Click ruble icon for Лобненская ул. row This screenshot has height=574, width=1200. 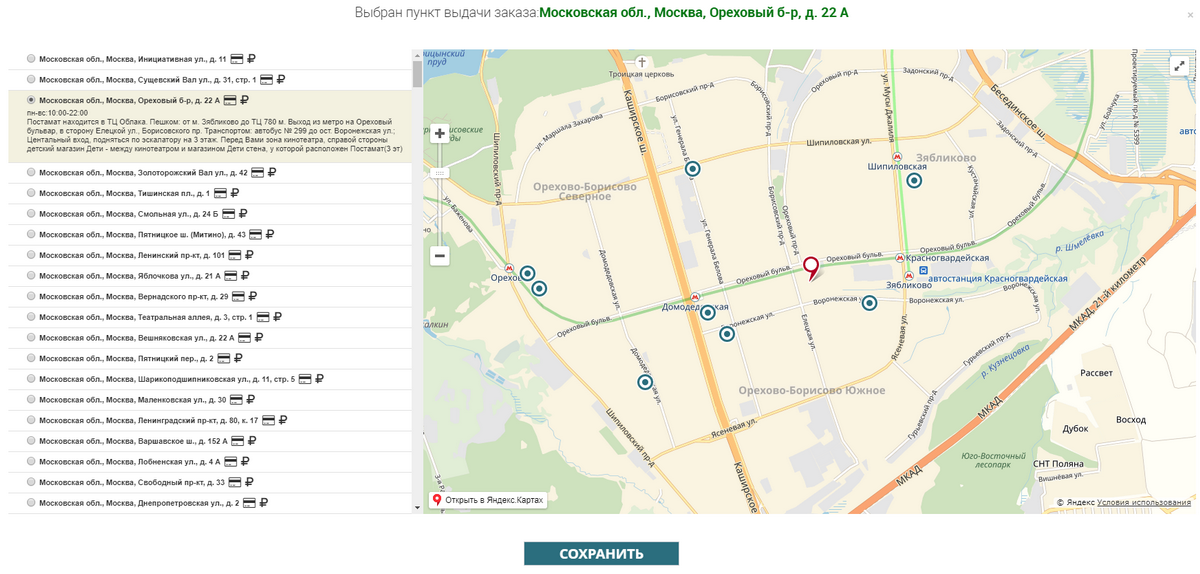pos(244,461)
